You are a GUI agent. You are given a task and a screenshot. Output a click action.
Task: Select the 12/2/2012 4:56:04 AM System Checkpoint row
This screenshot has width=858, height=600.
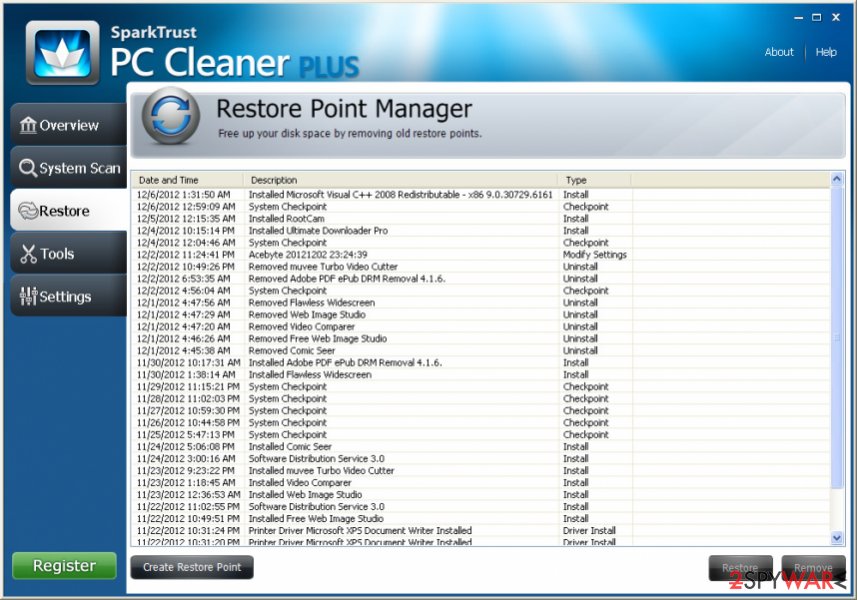pos(480,290)
